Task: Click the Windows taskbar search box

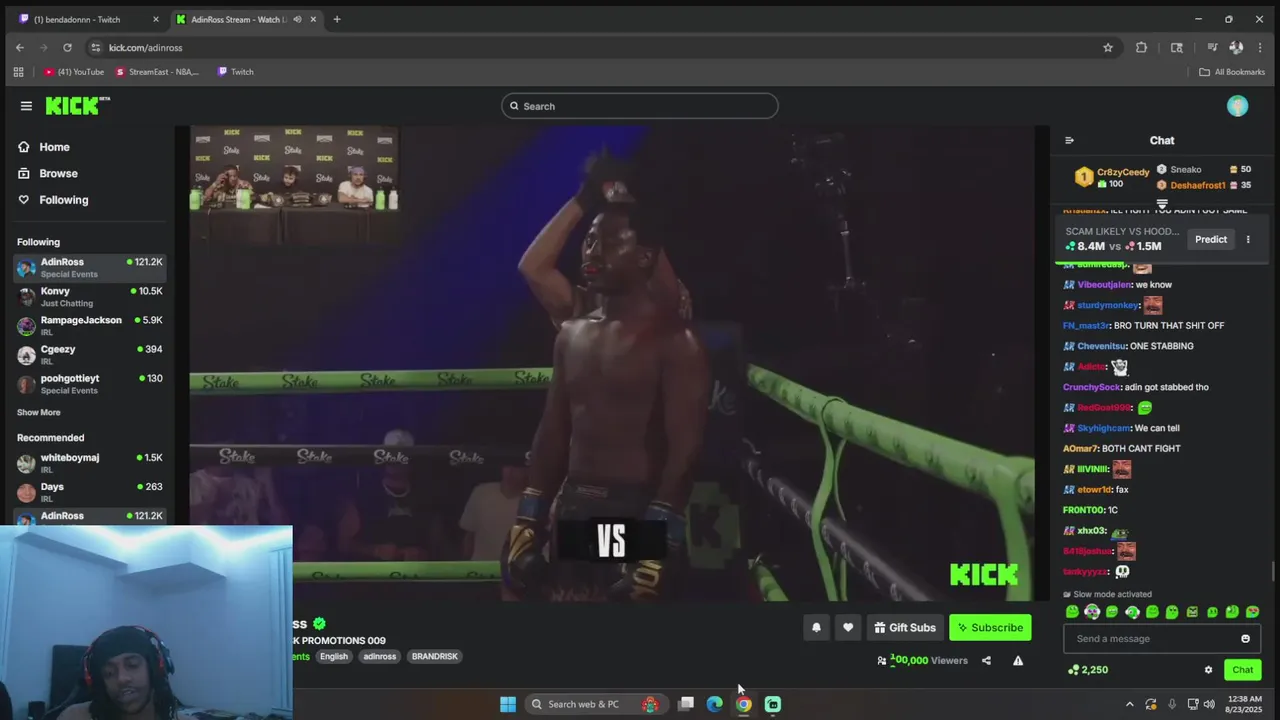Action: click(596, 704)
